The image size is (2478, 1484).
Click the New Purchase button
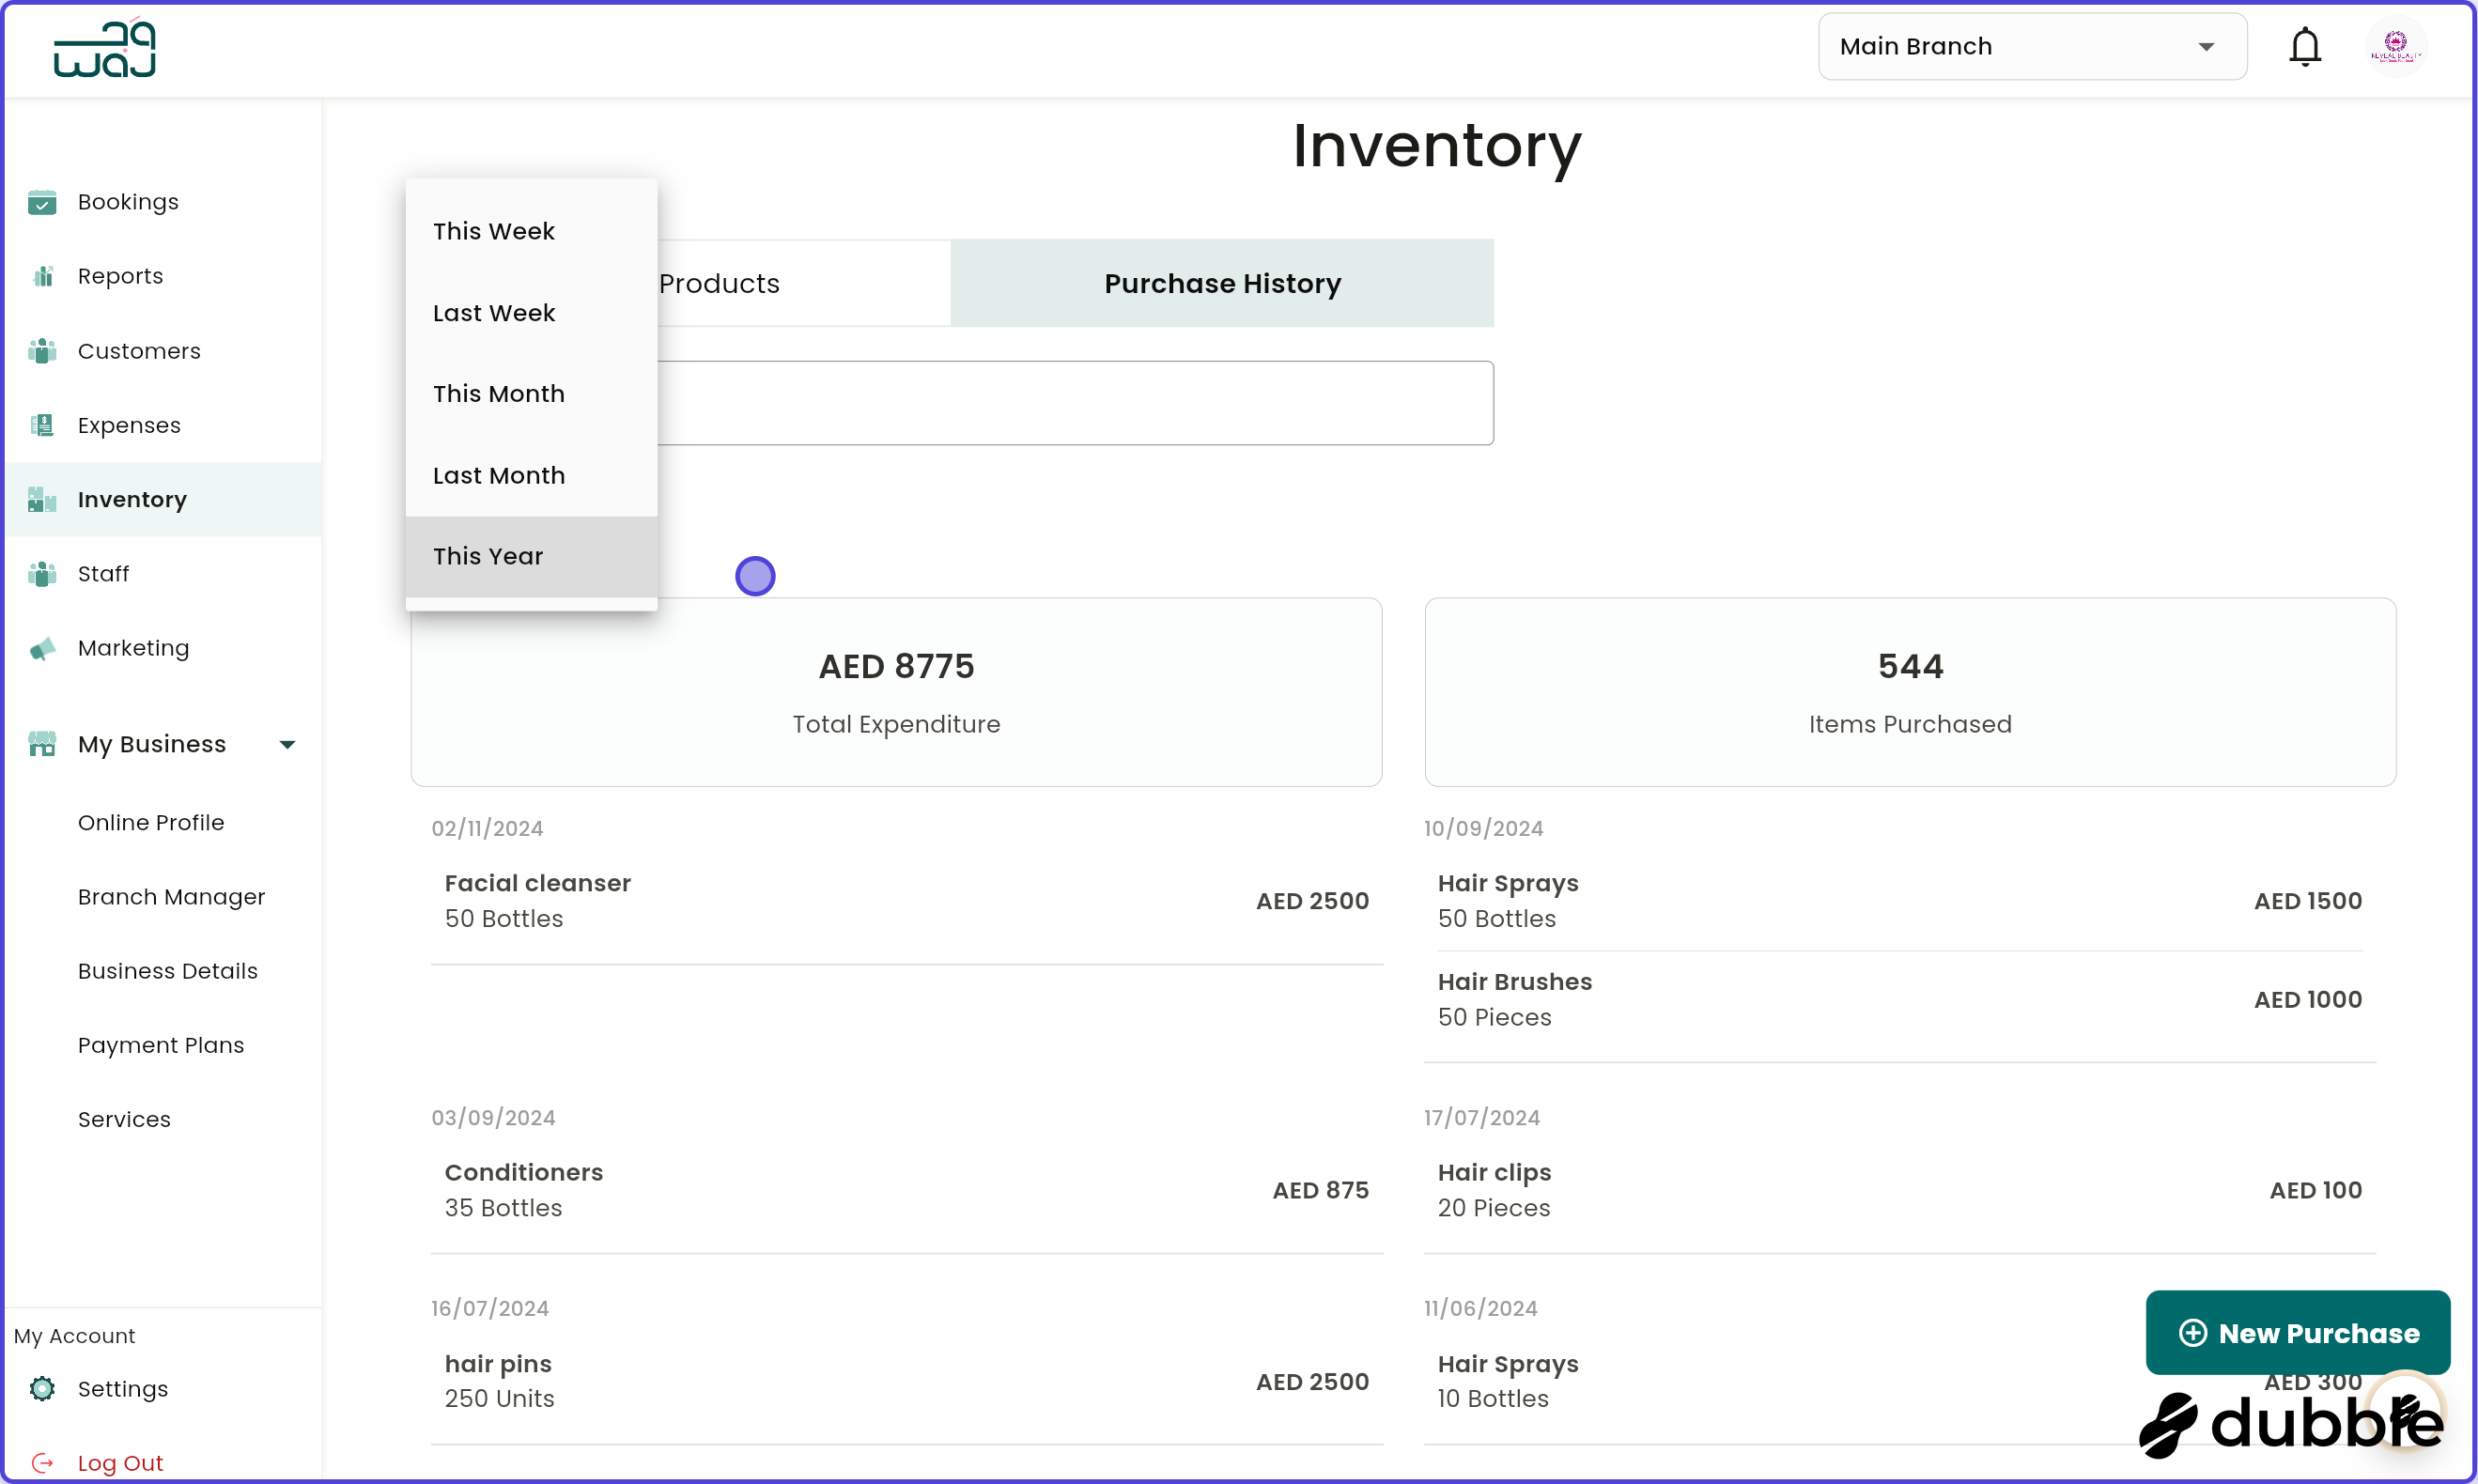(x=2297, y=1332)
